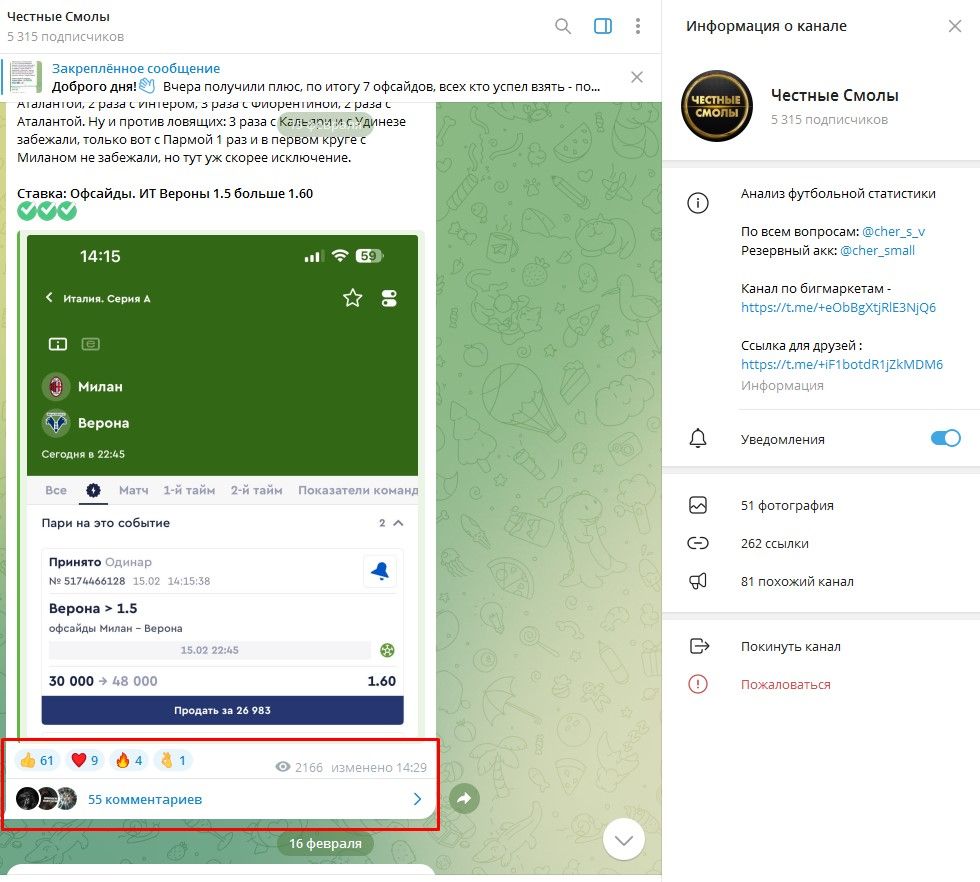The image size is (980, 882).
Task: Click the links chain icon
Action: [x=698, y=543]
